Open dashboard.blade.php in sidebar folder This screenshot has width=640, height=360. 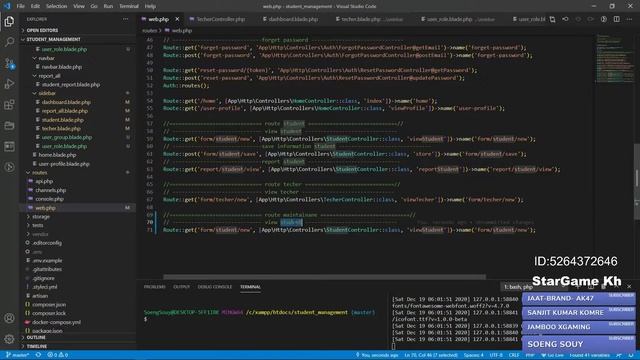click(x=66, y=102)
